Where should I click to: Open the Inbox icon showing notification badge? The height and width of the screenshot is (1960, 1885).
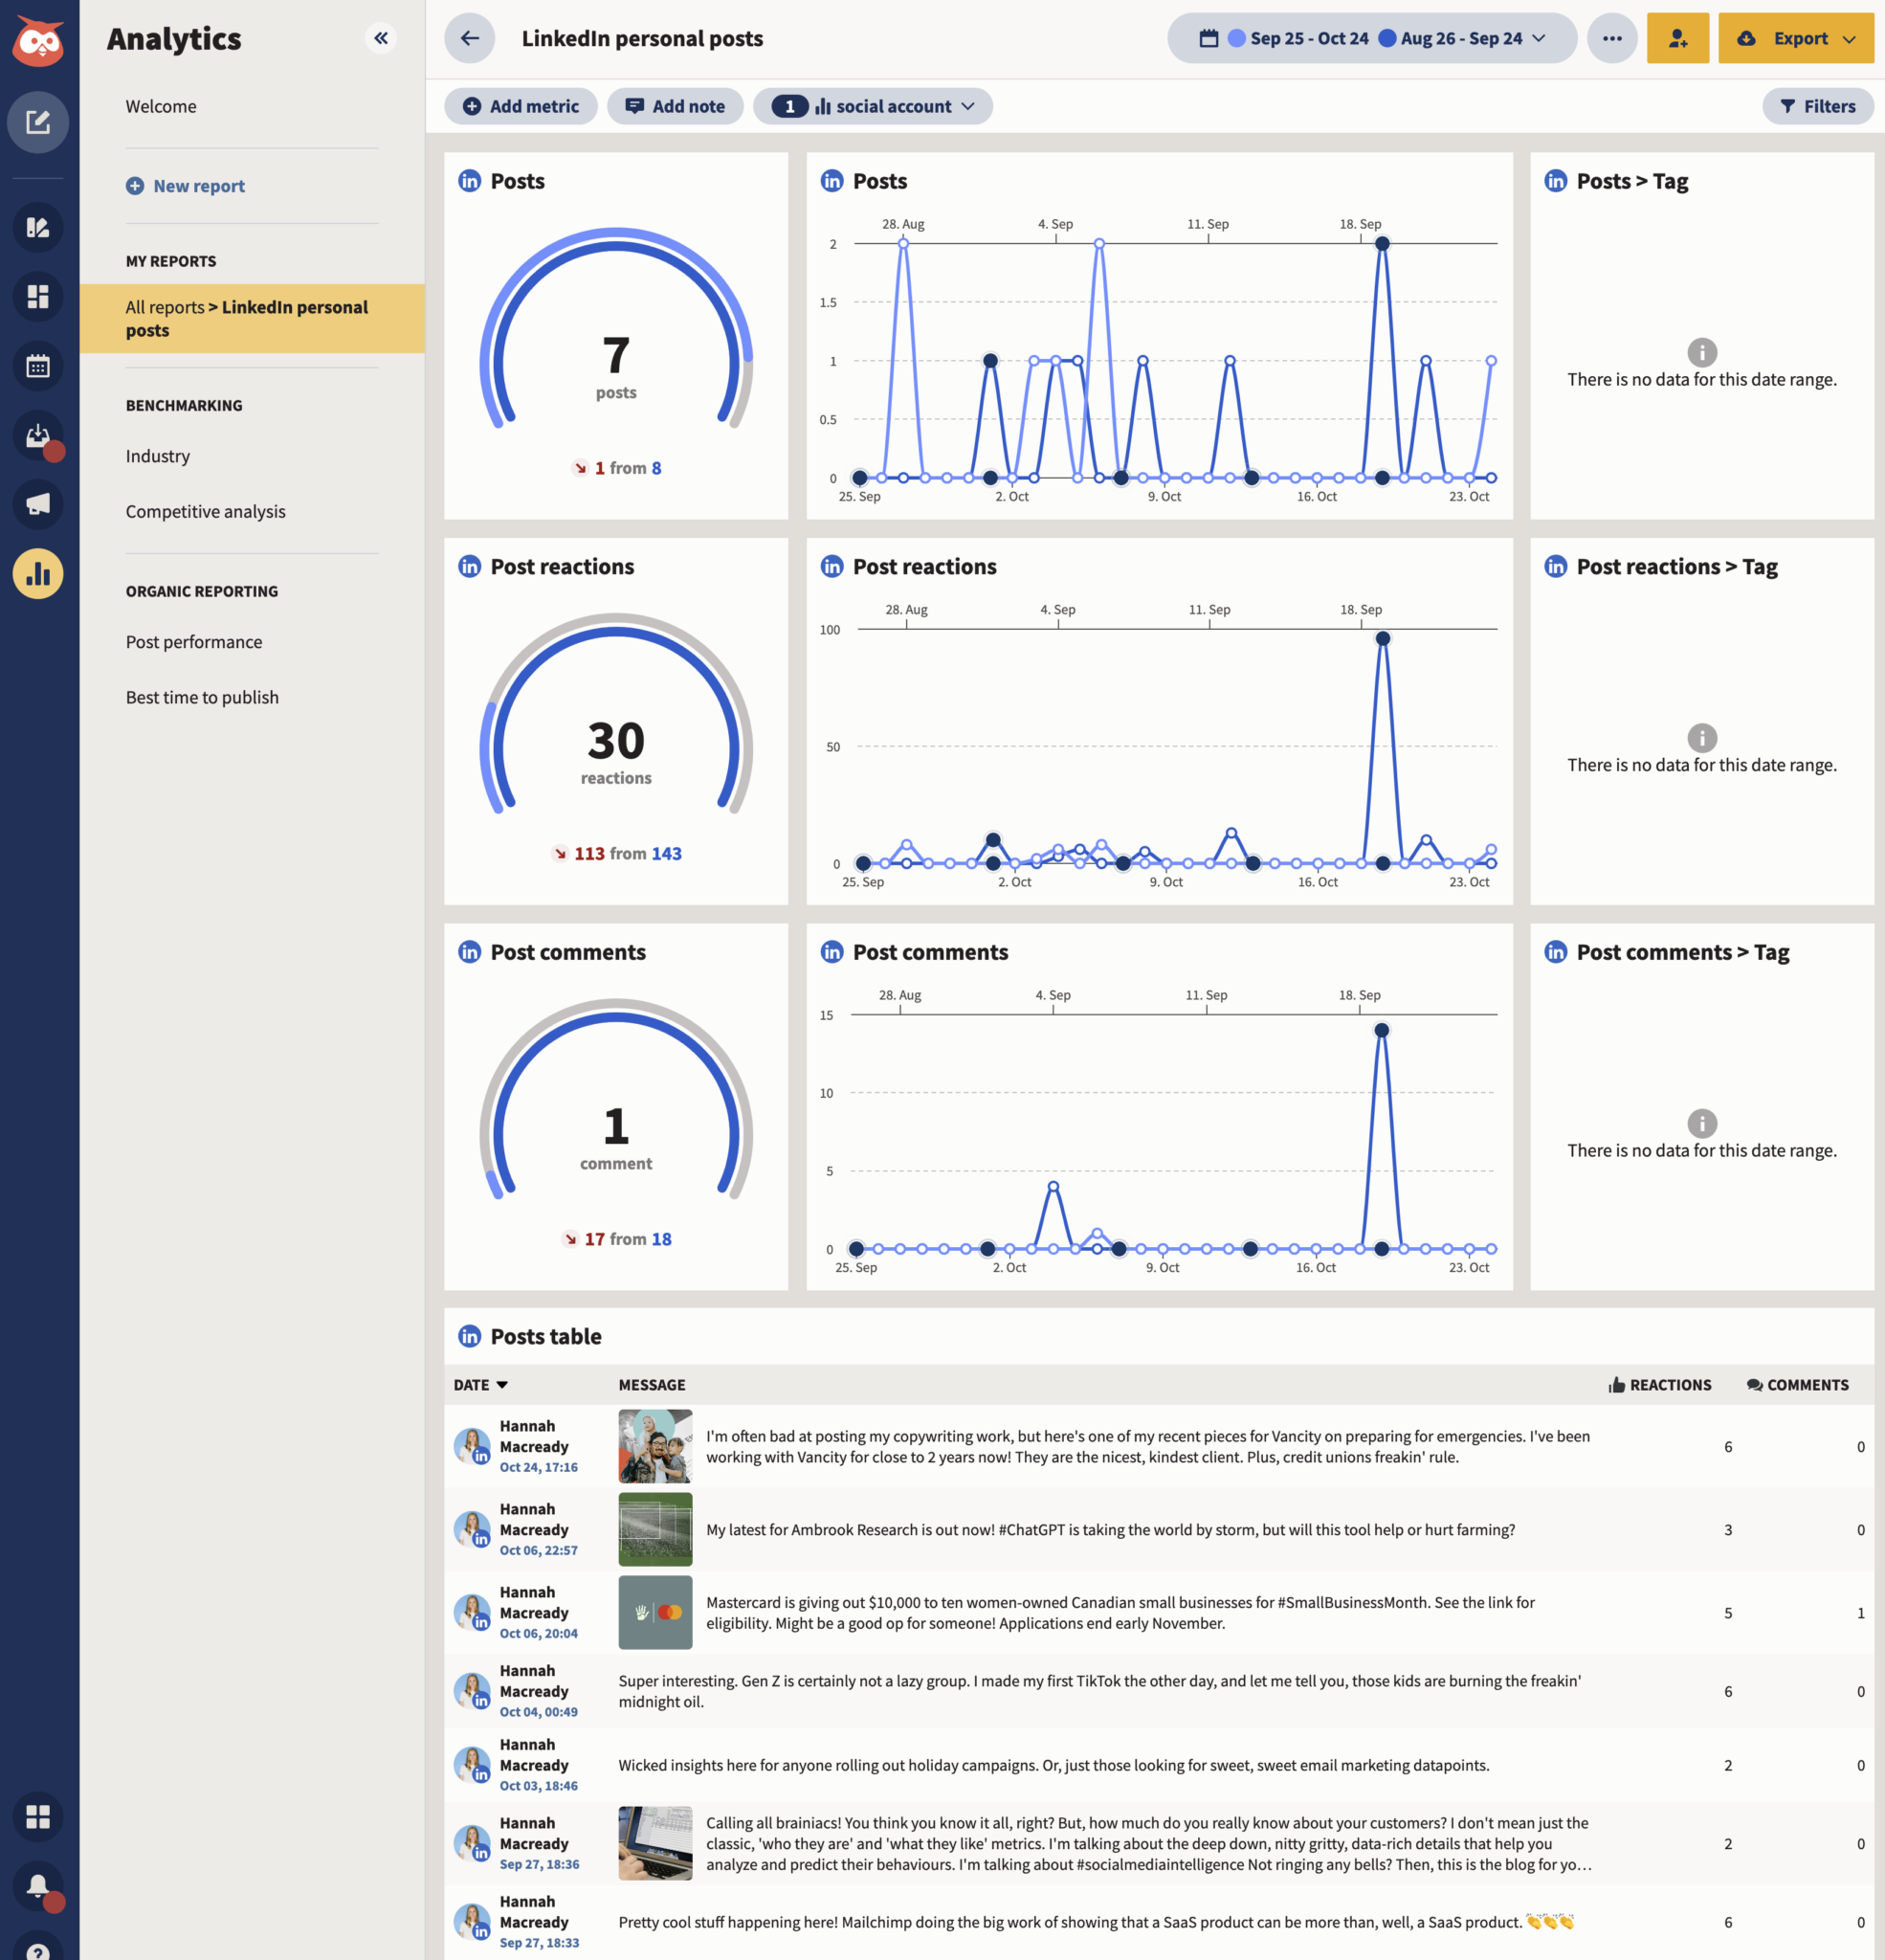pyautogui.click(x=38, y=436)
